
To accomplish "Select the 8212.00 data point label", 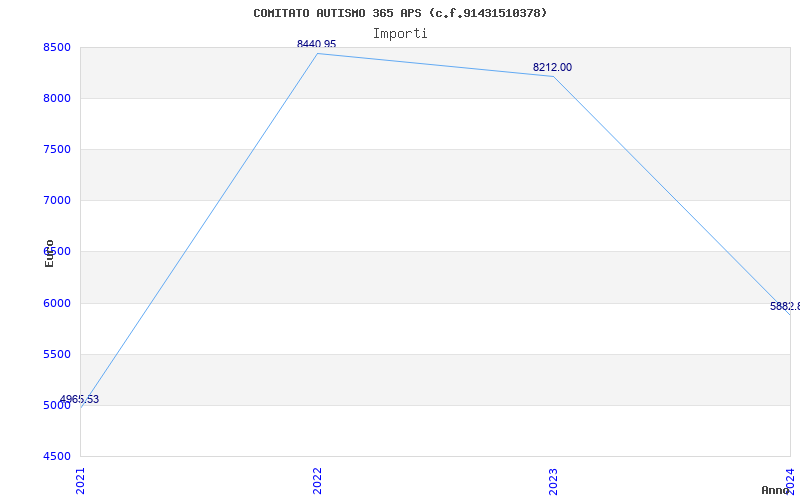I will [552, 67].
